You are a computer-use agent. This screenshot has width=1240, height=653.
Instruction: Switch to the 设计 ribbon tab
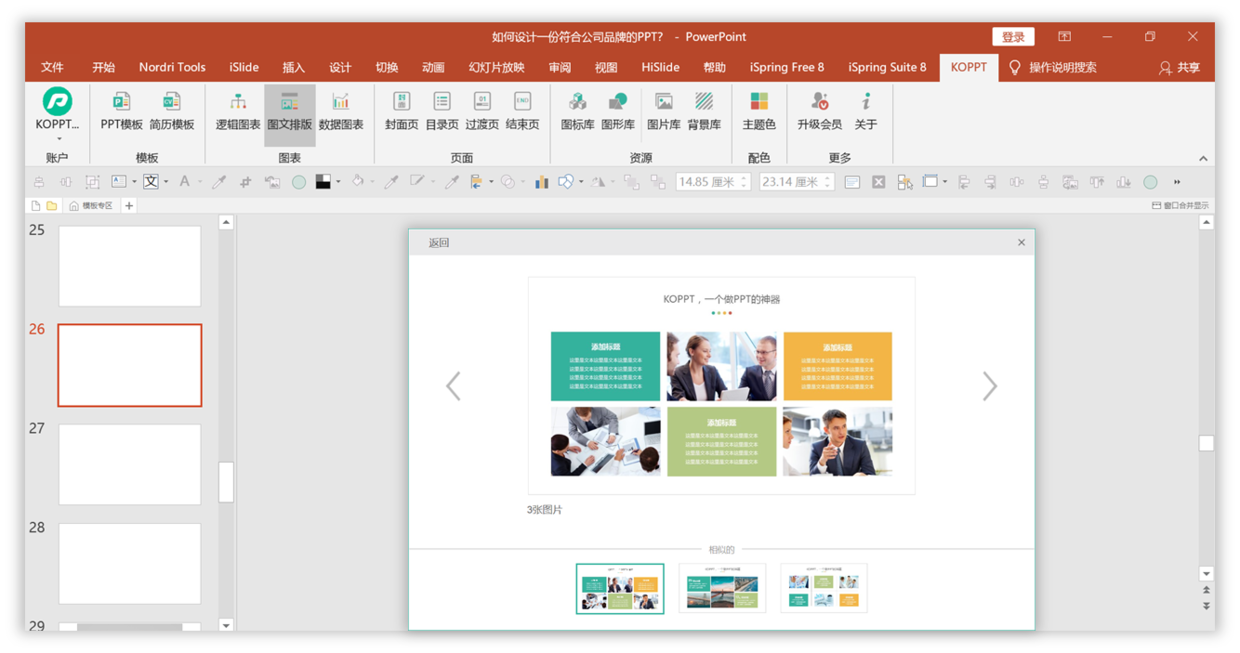click(x=341, y=68)
